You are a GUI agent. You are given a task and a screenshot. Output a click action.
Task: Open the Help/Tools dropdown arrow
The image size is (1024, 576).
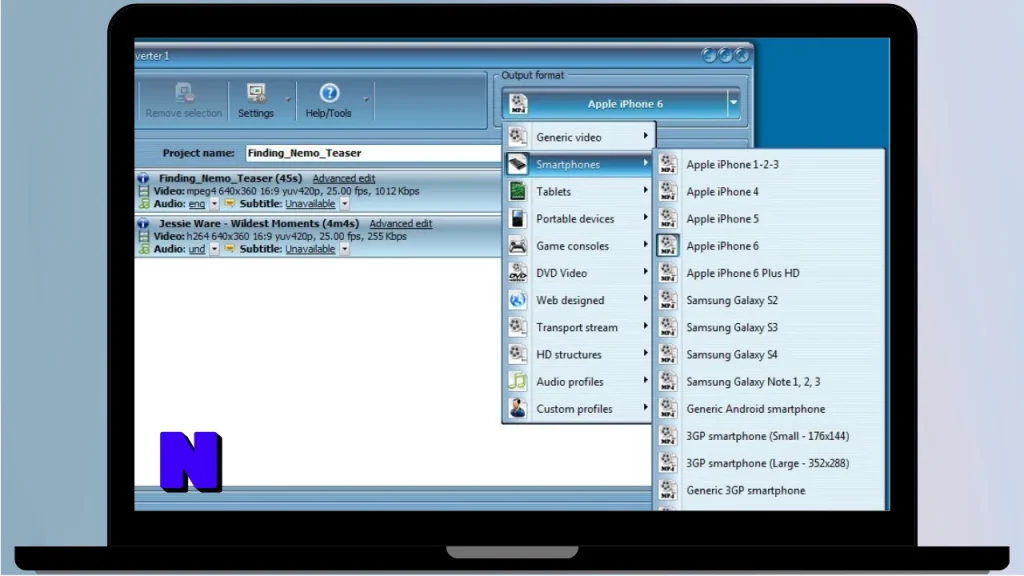point(366,100)
